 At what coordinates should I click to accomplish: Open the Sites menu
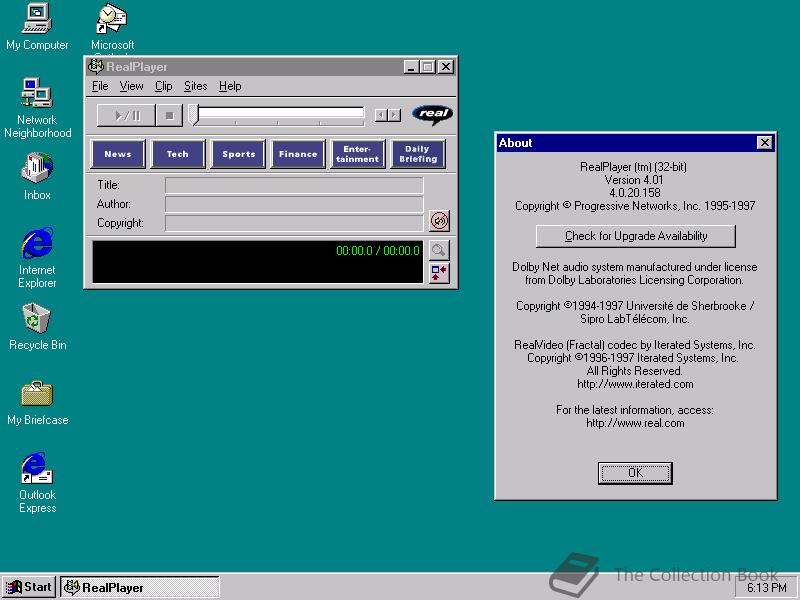(195, 86)
